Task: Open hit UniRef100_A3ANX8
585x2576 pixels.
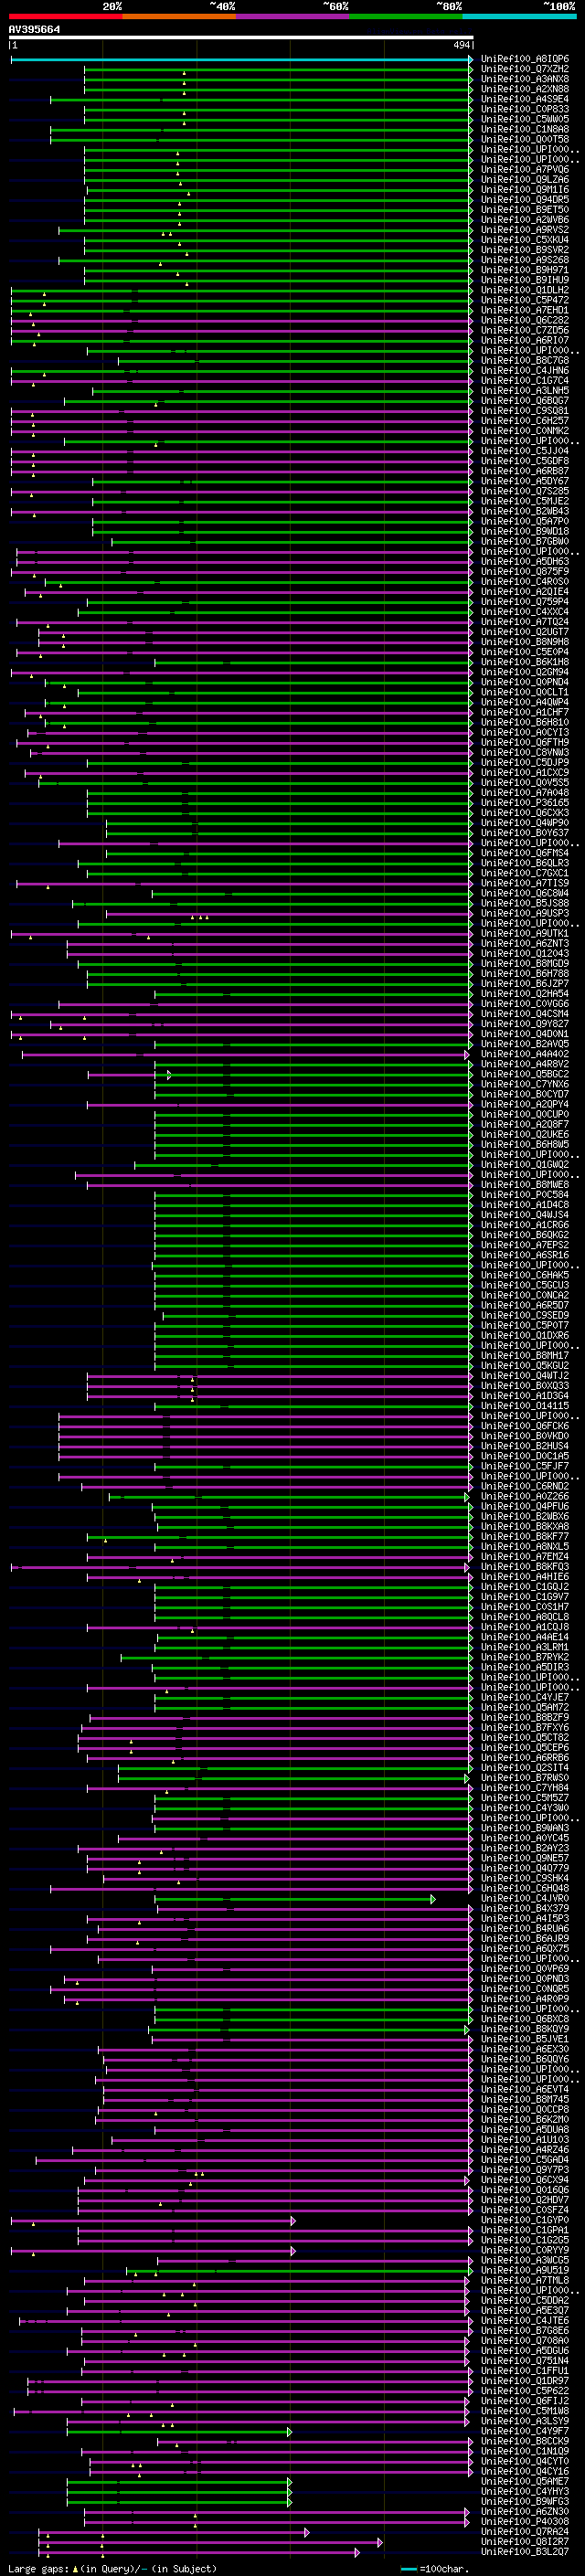Action: 525,79
